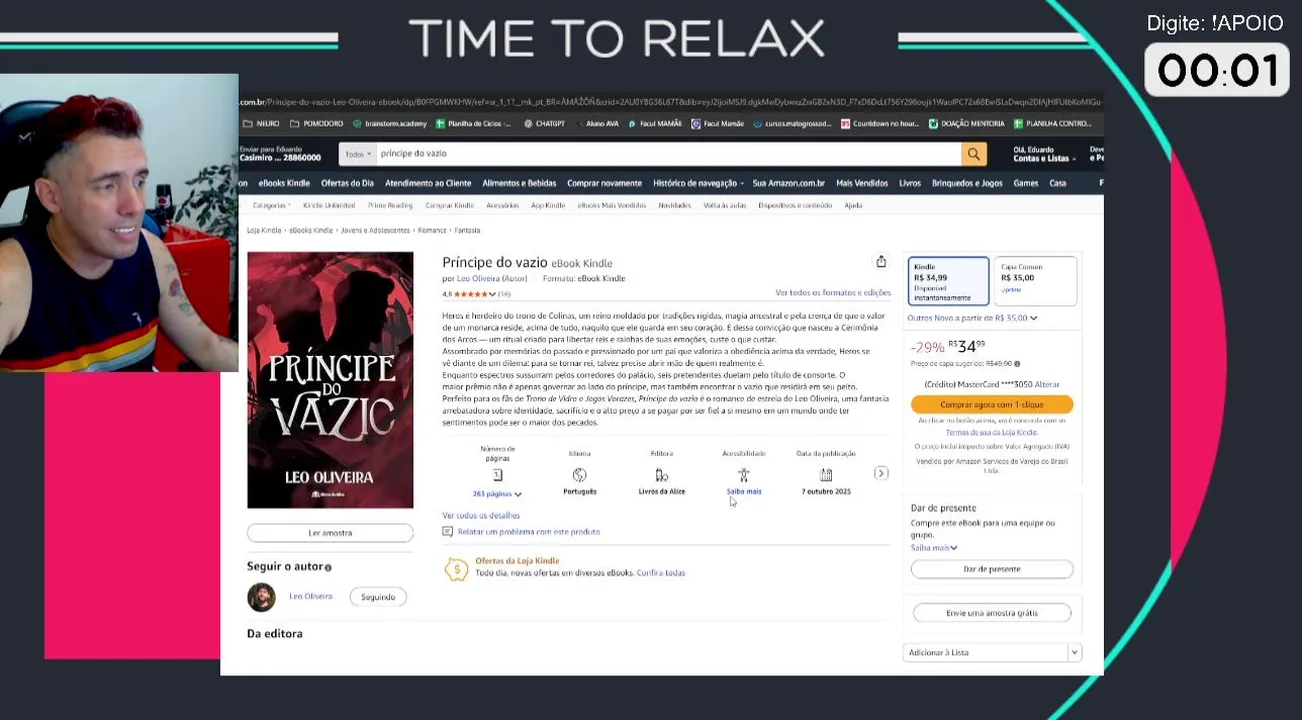Click the accessibility person icon
The width and height of the screenshot is (1302, 720).
pos(743,475)
